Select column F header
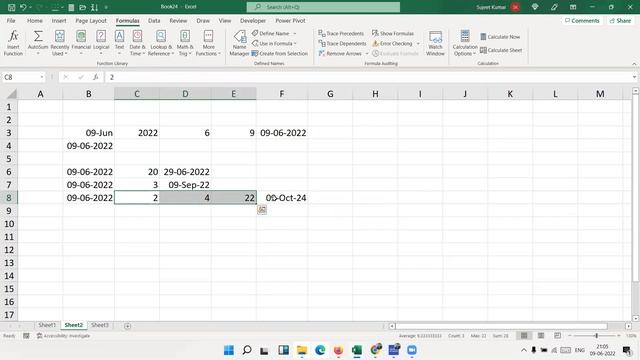640x360 pixels. pos(282,94)
